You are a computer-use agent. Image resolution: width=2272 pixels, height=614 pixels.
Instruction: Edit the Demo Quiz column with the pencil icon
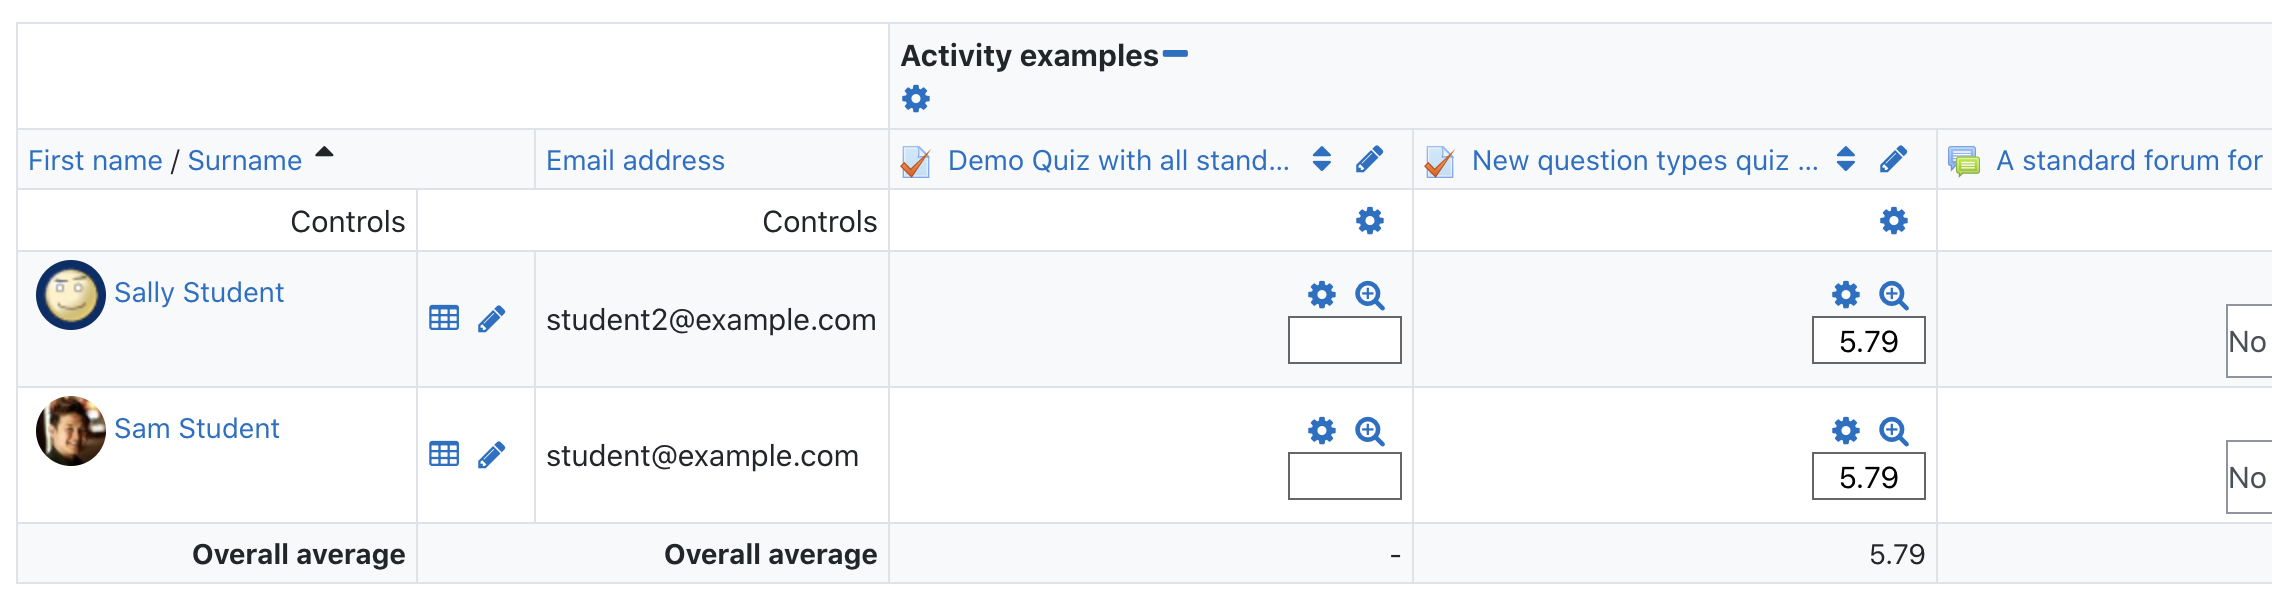click(x=1370, y=159)
